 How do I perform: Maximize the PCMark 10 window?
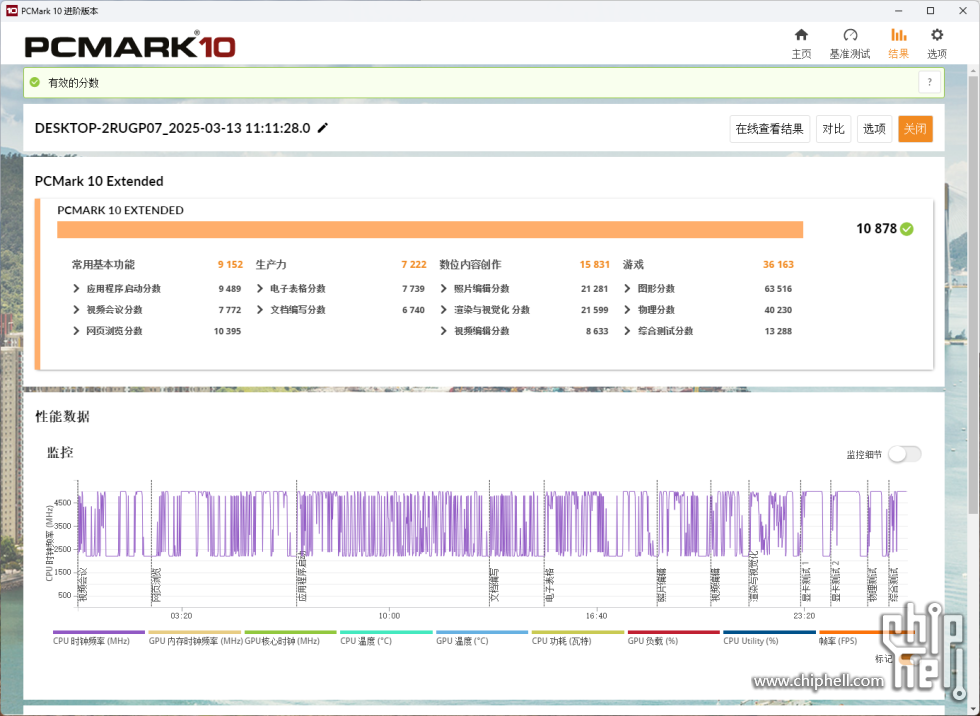coord(930,11)
